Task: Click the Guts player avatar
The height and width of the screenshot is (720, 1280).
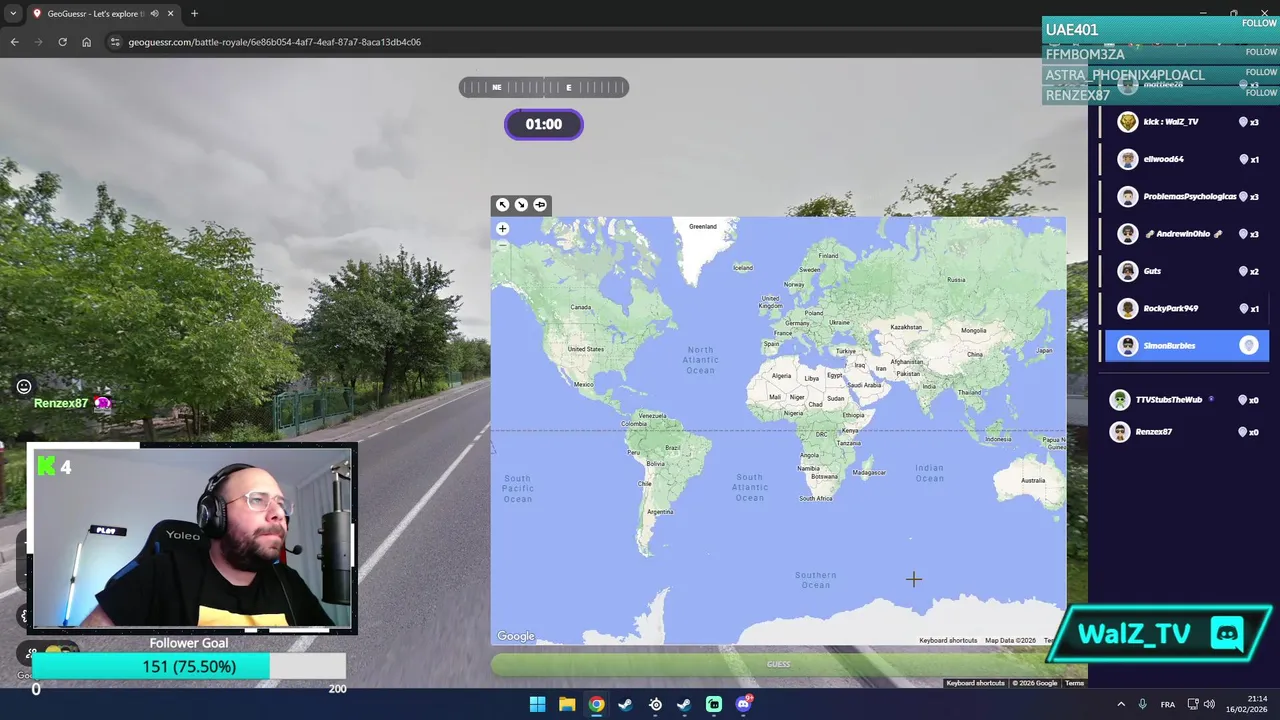Action: [1128, 271]
